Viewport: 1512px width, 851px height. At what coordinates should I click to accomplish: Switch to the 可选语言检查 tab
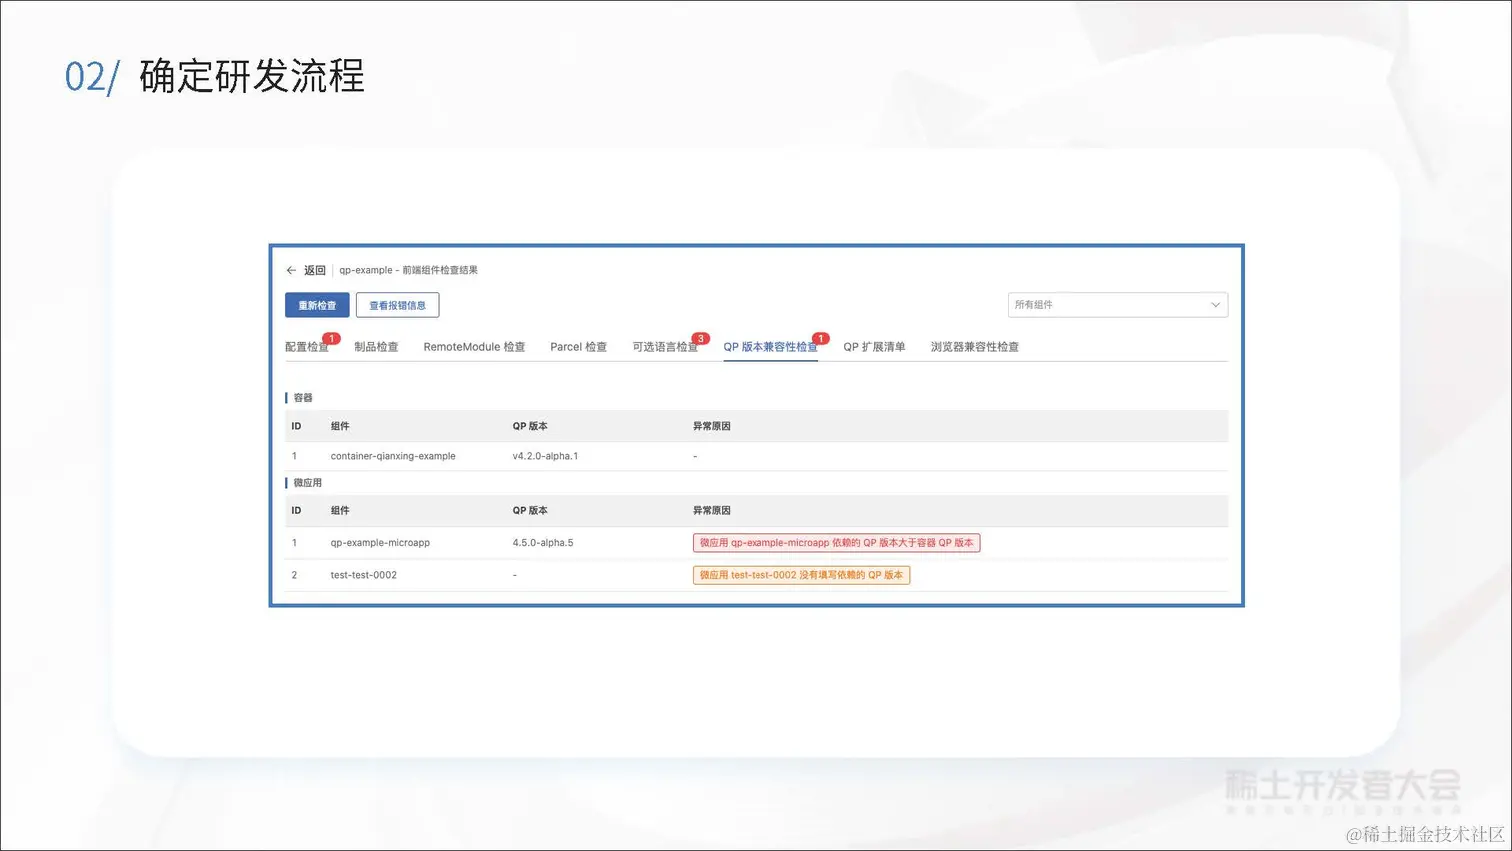[665, 347]
